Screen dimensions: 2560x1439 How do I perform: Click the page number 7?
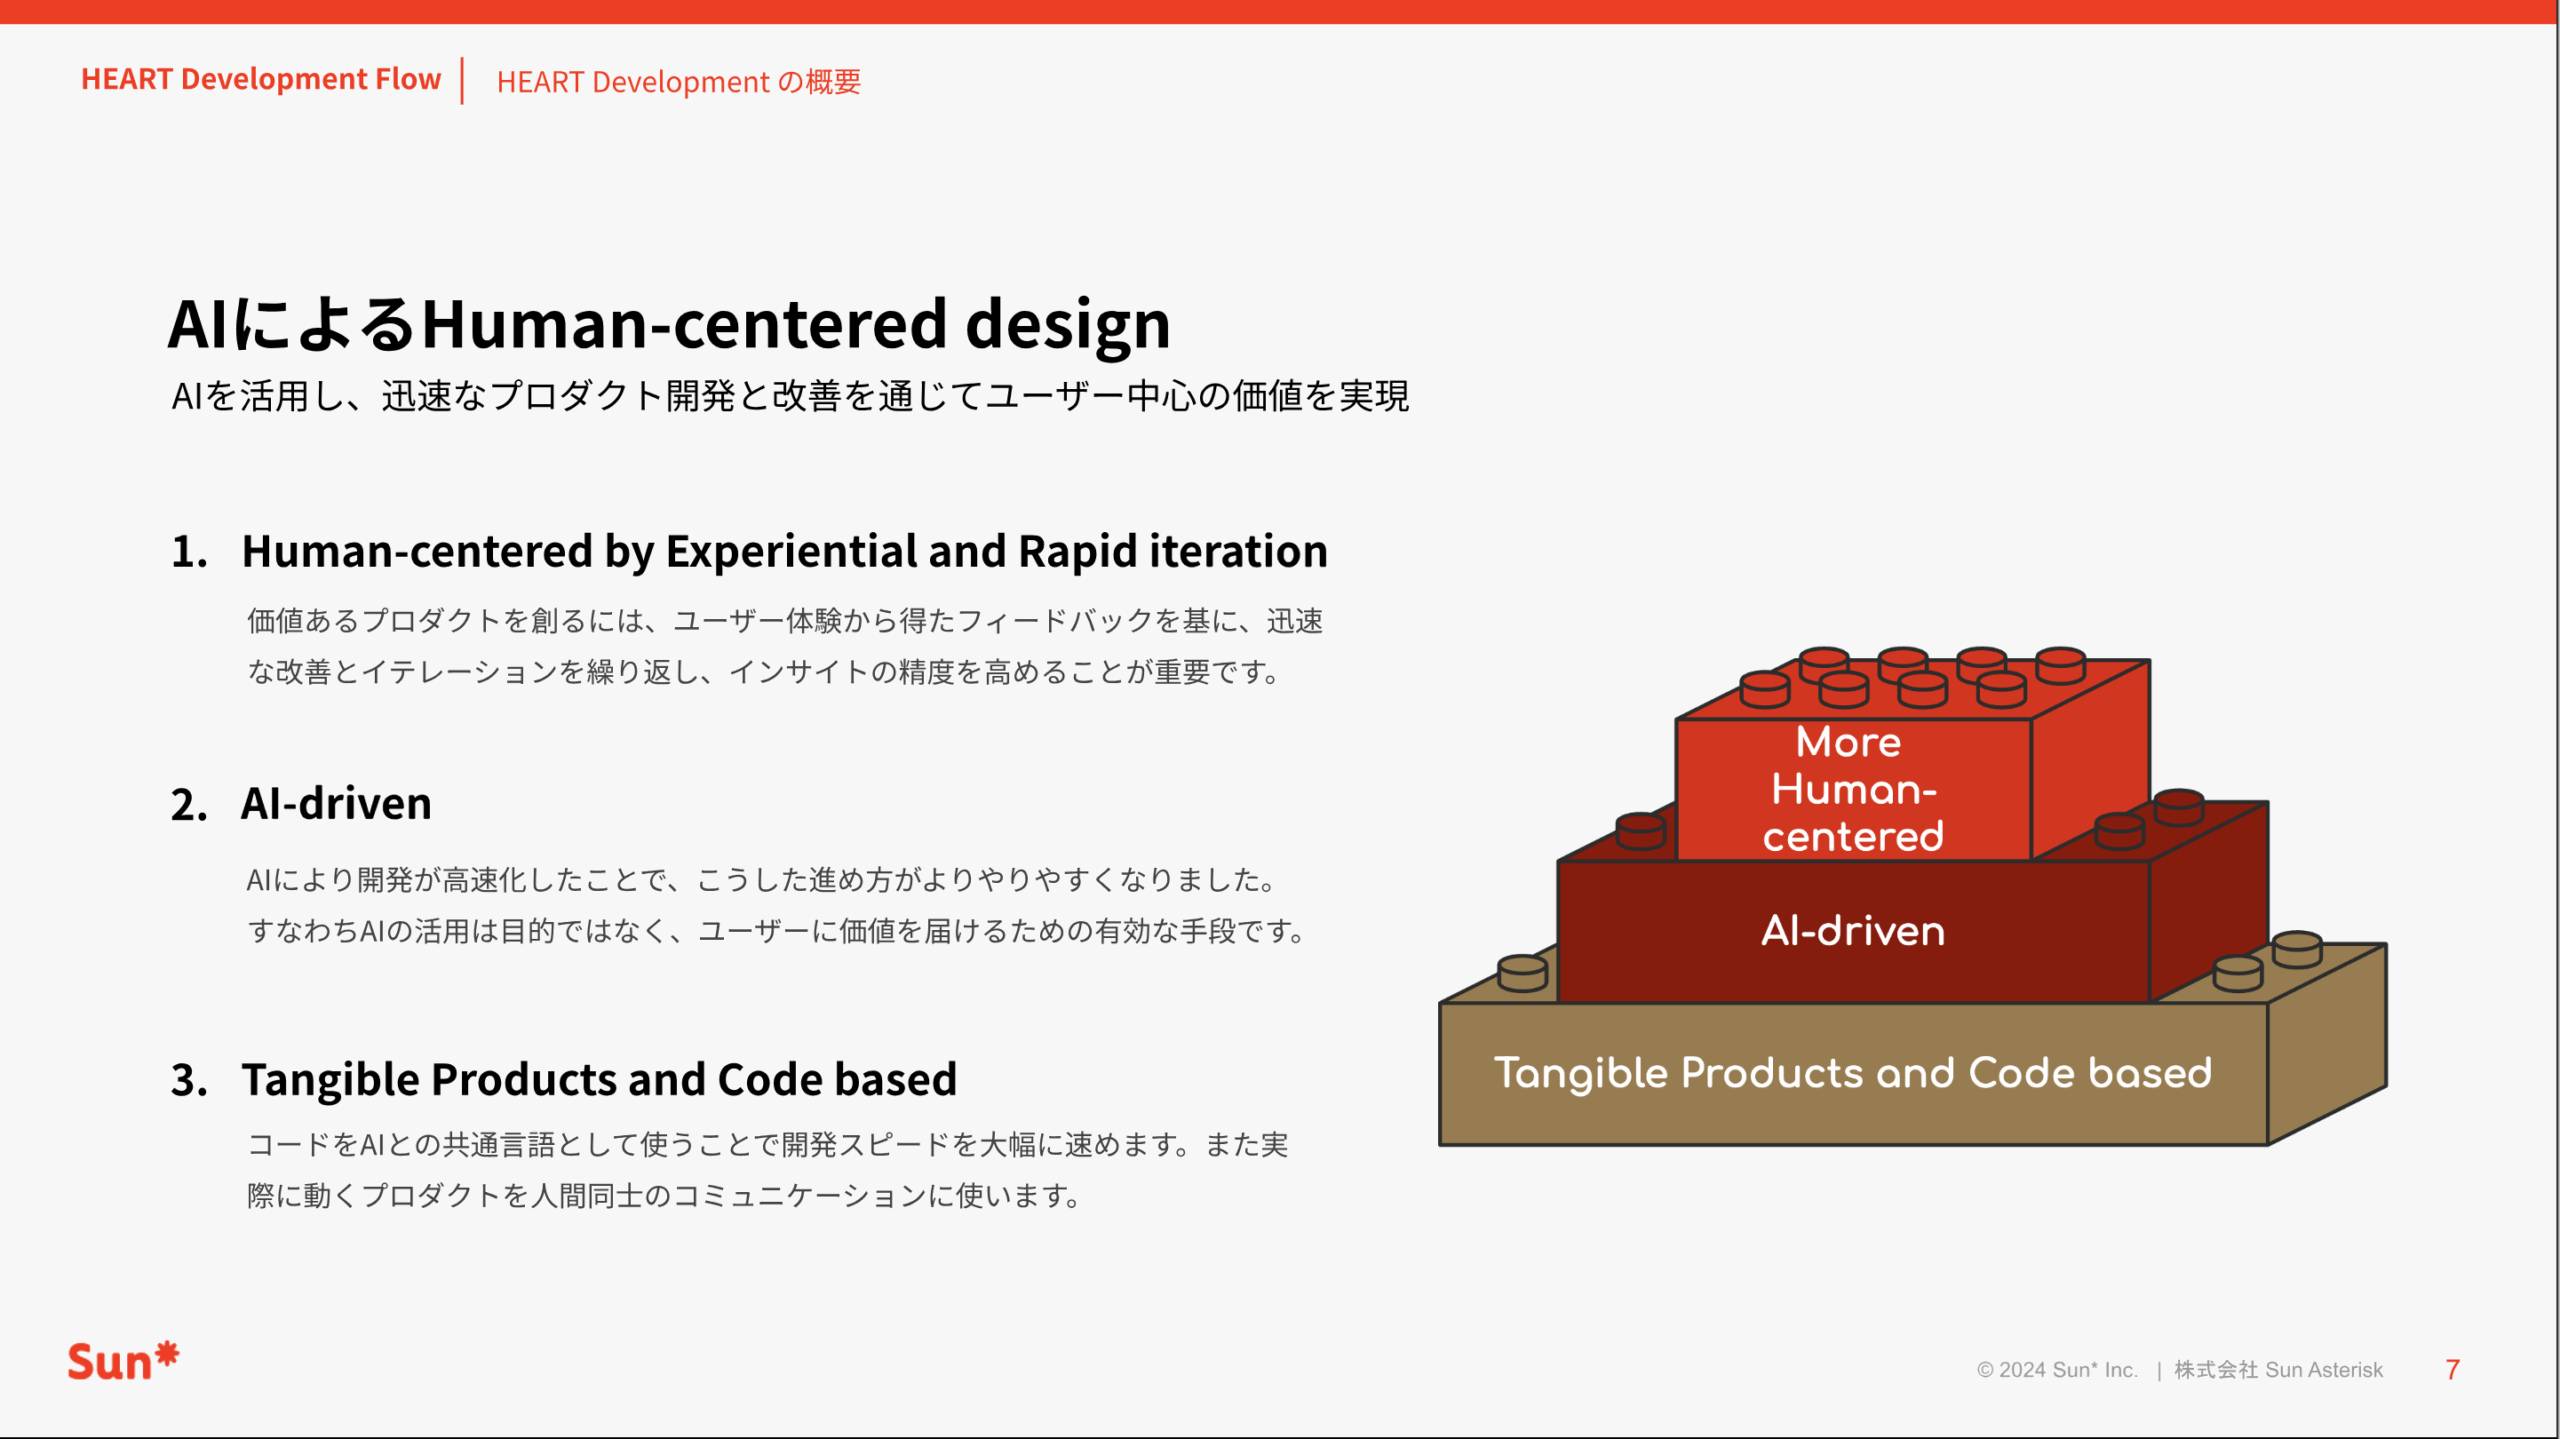click(2452, 1369)
